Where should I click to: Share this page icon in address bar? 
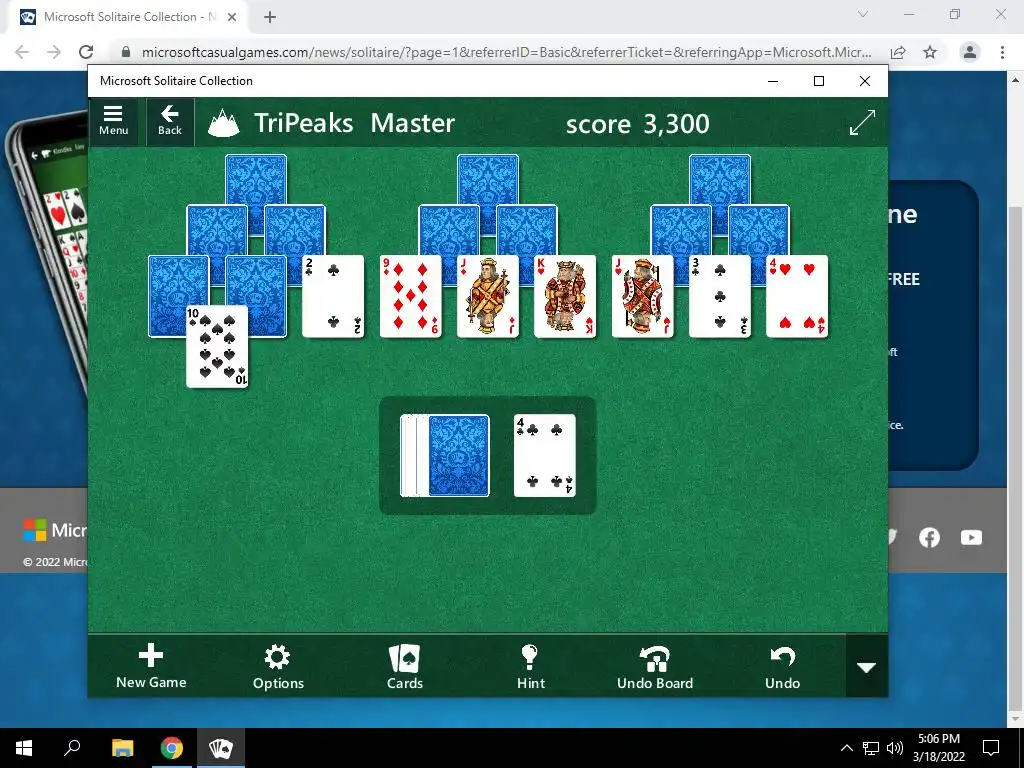(898, 52)
